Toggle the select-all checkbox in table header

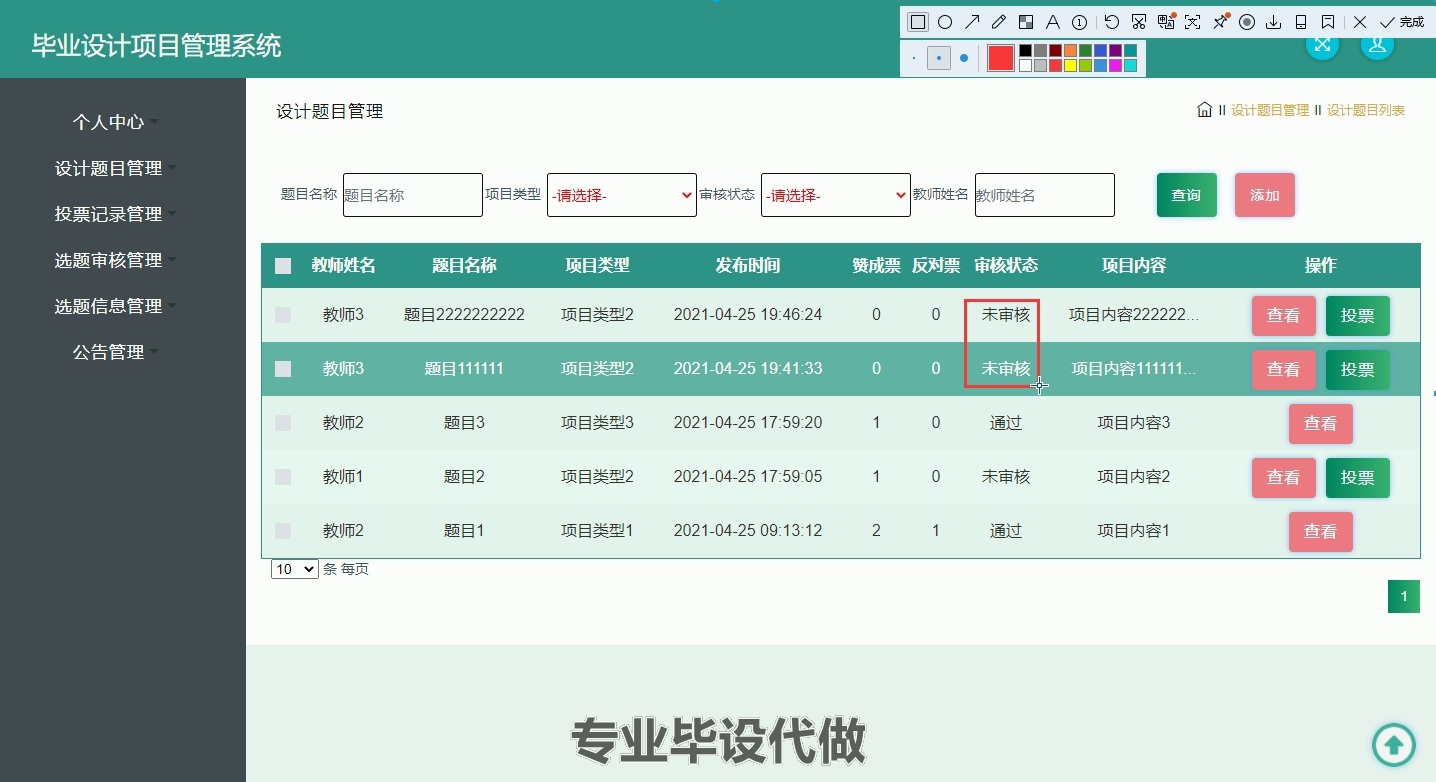283,266
